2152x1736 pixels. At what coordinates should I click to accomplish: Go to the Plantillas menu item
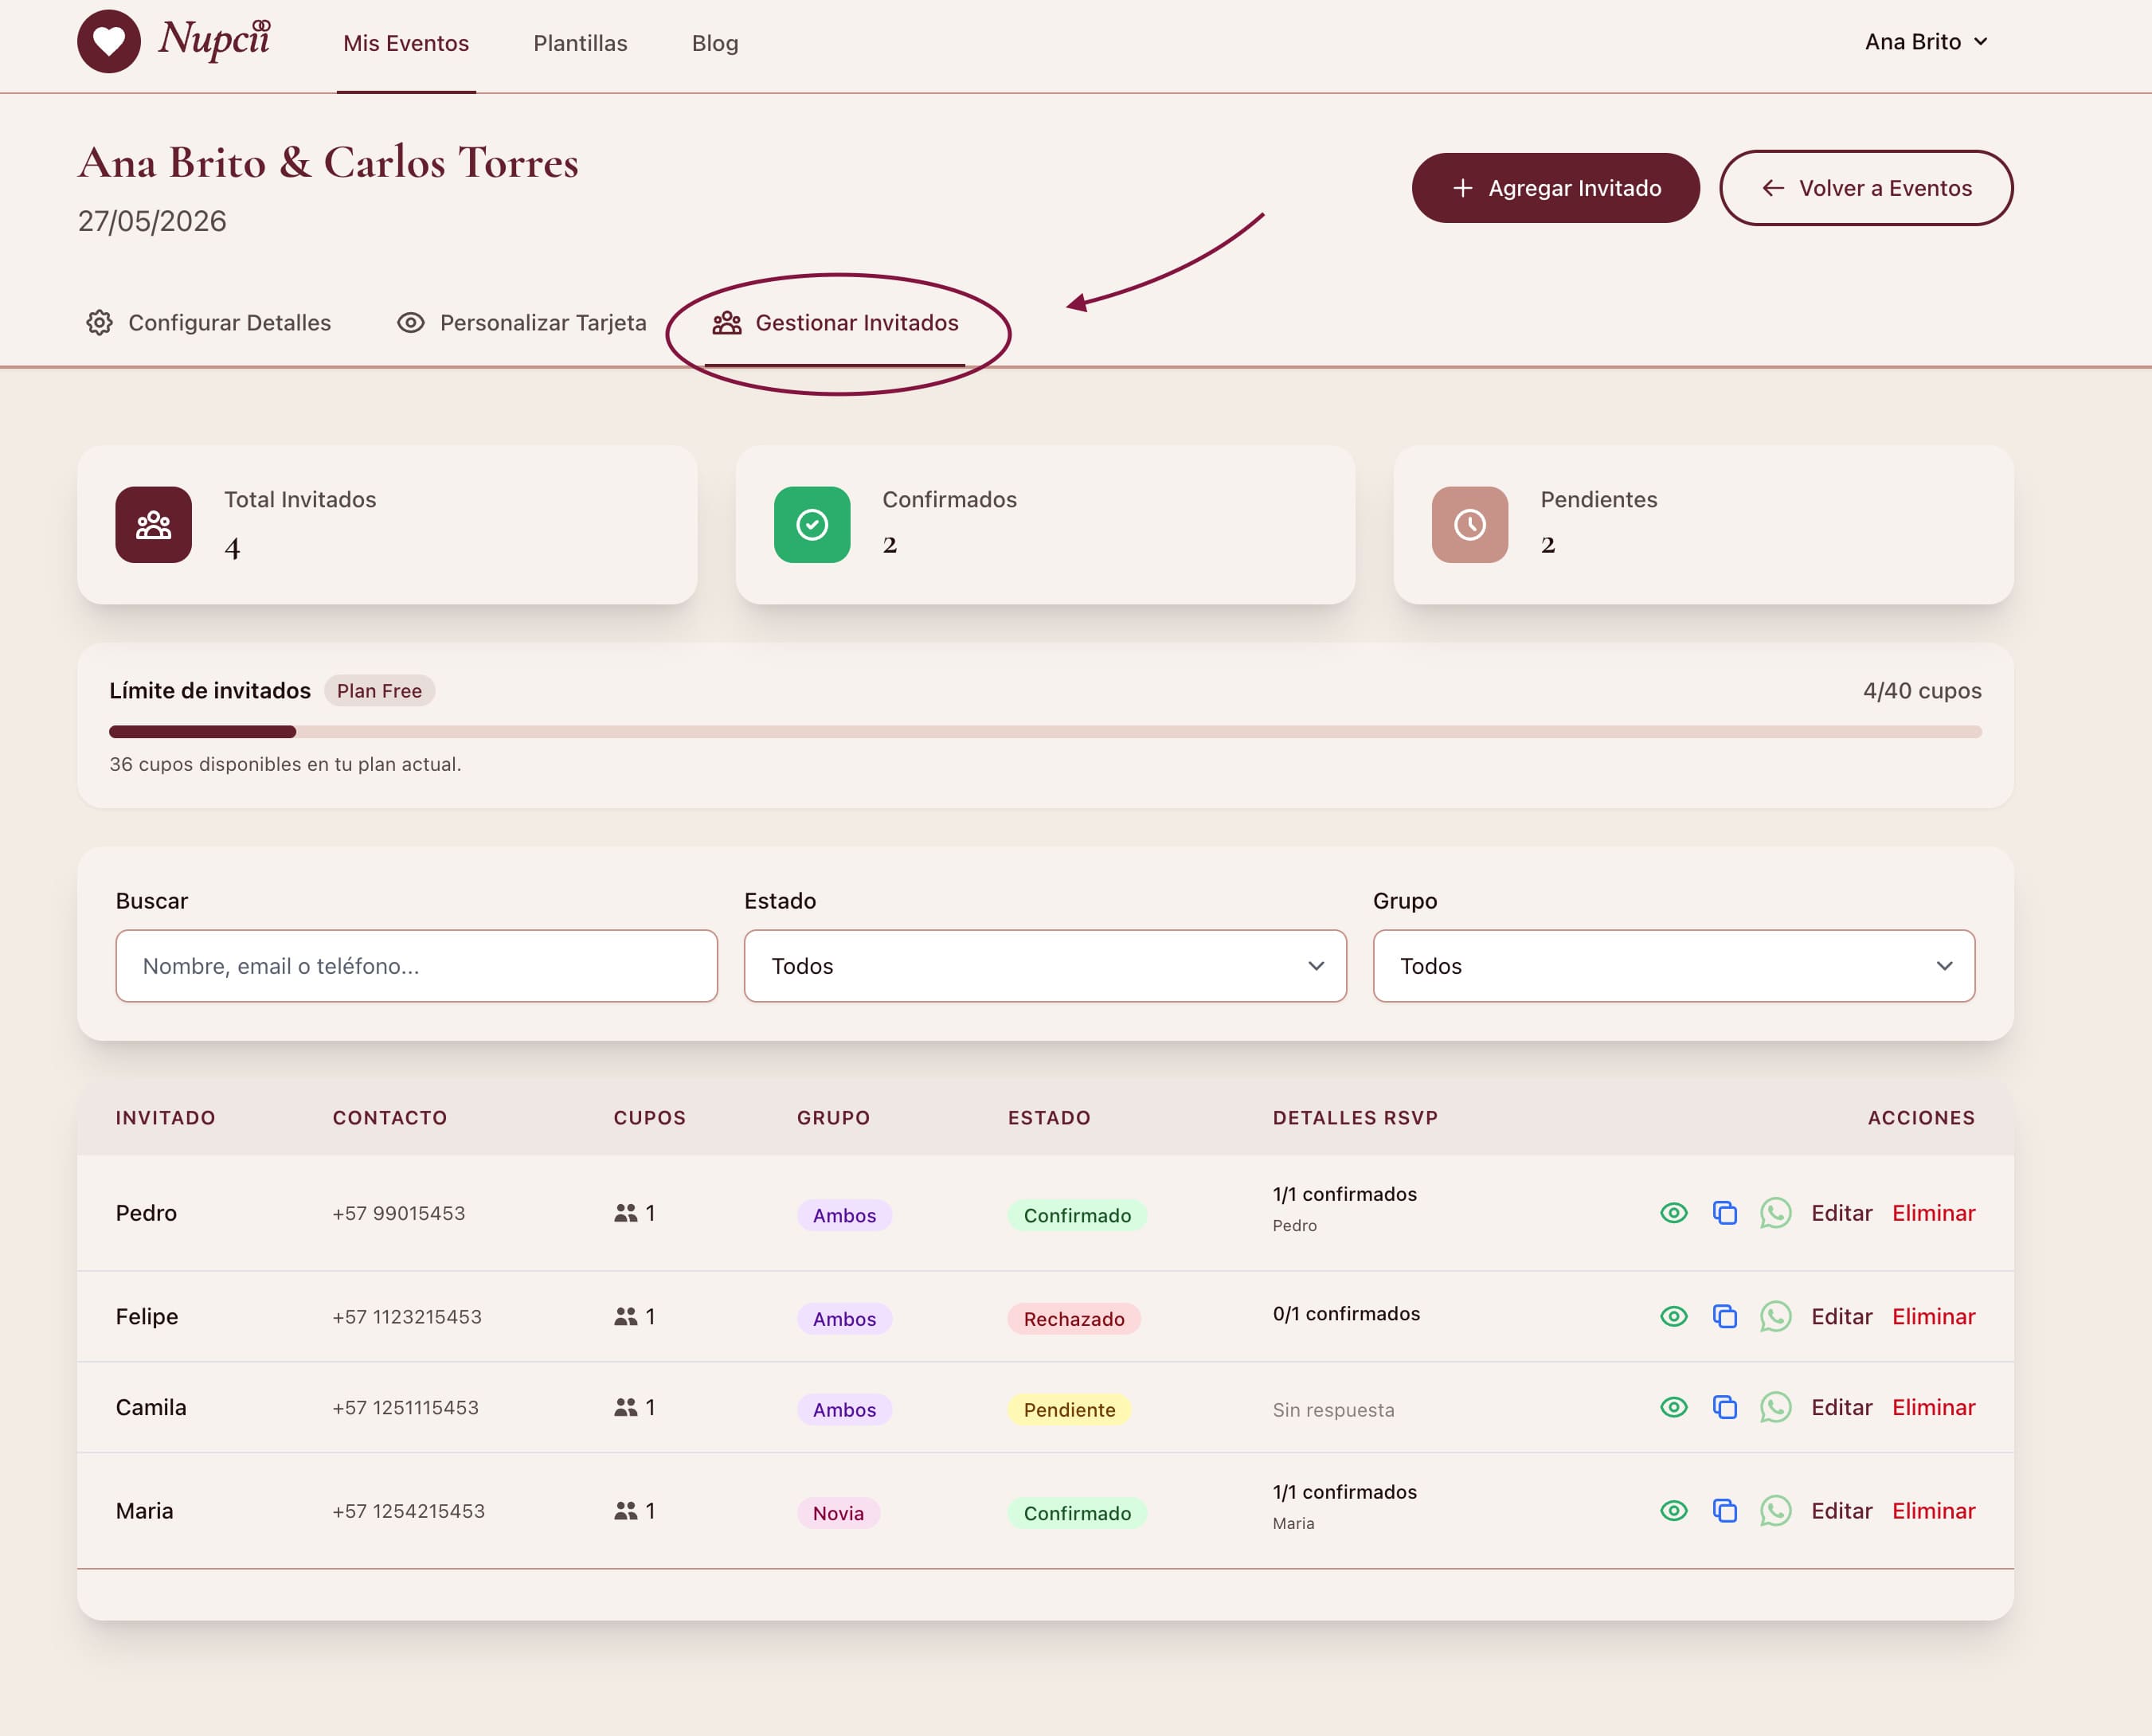click(580, 43)
